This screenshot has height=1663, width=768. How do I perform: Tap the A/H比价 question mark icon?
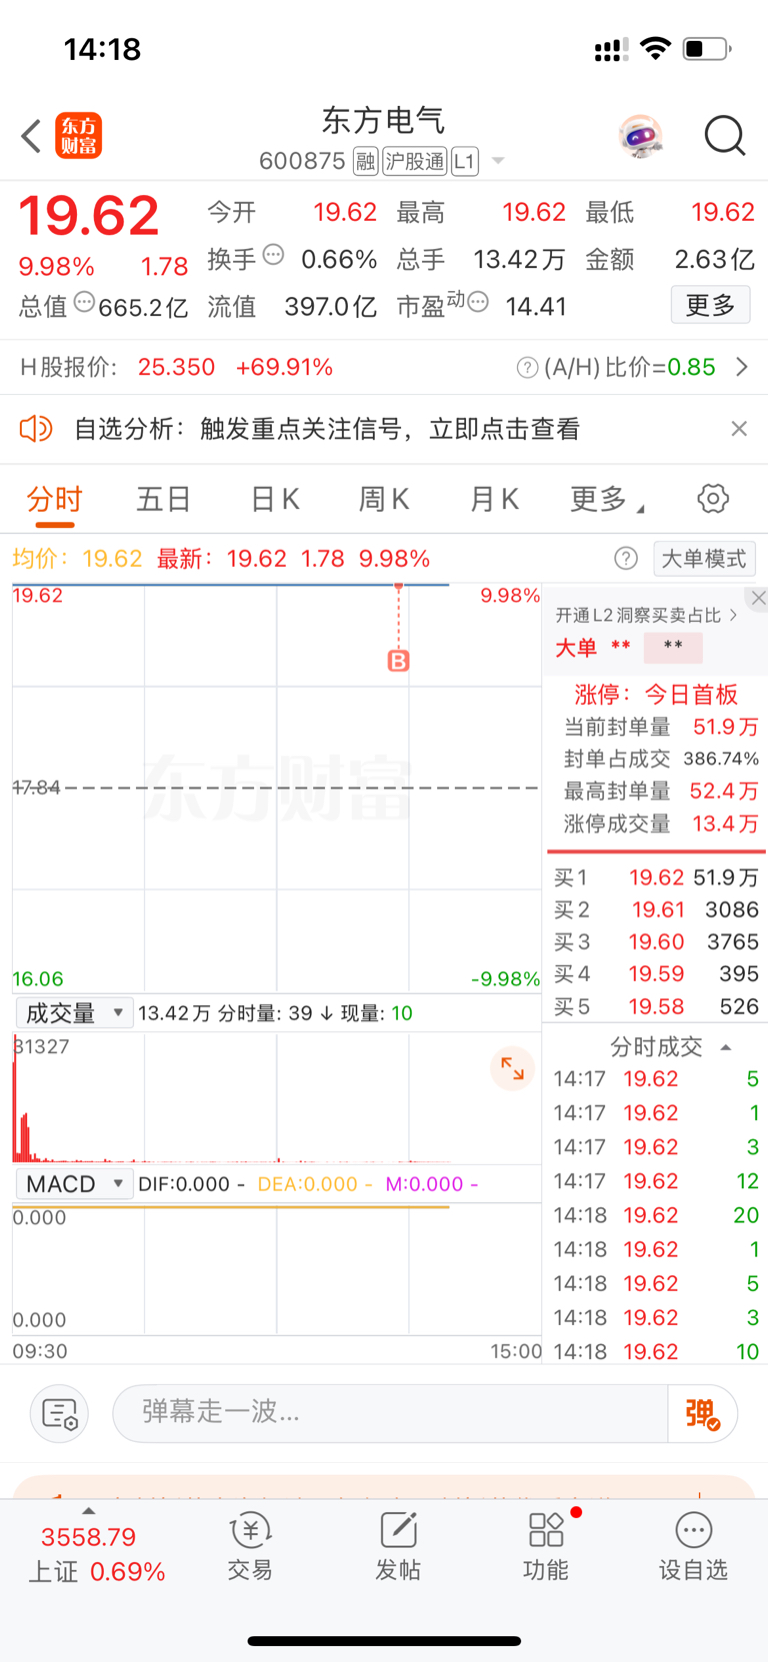(527, 368)
